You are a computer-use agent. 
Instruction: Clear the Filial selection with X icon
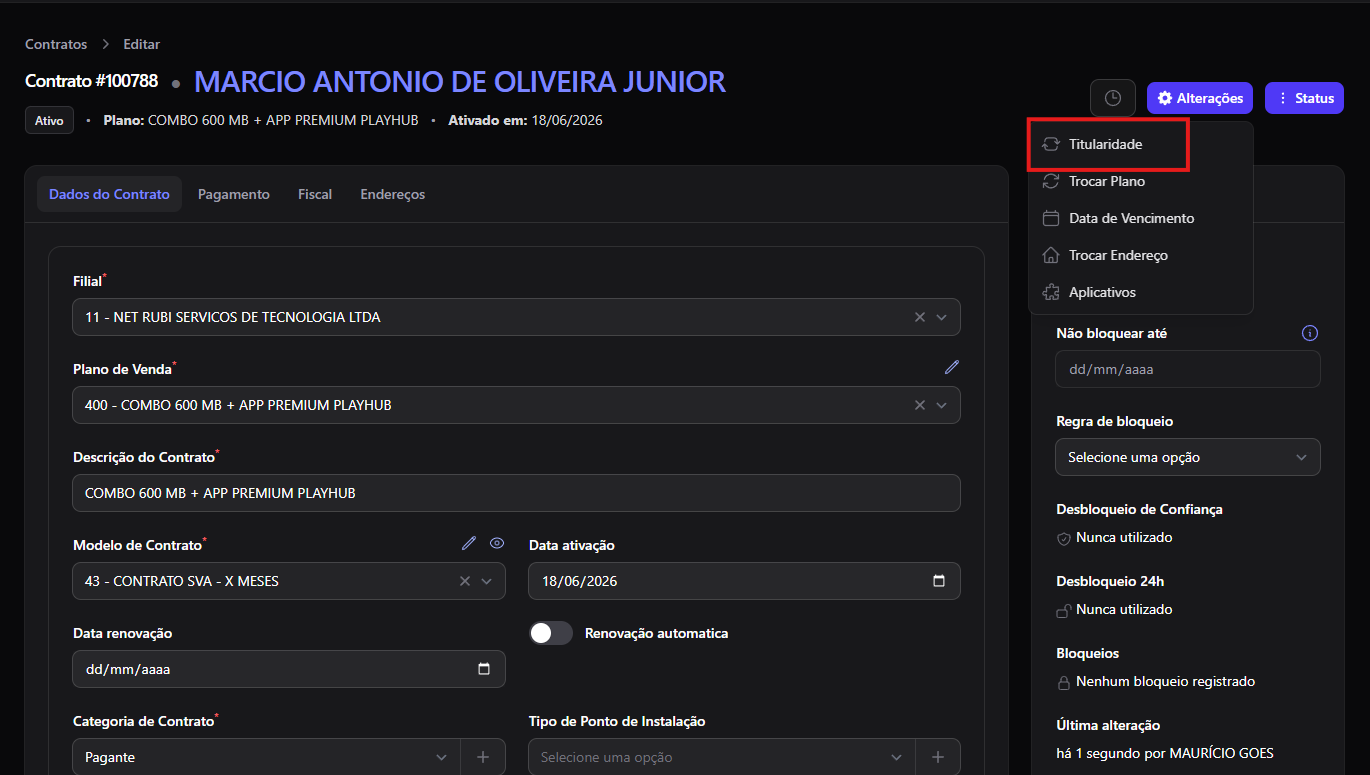point(920,317)
